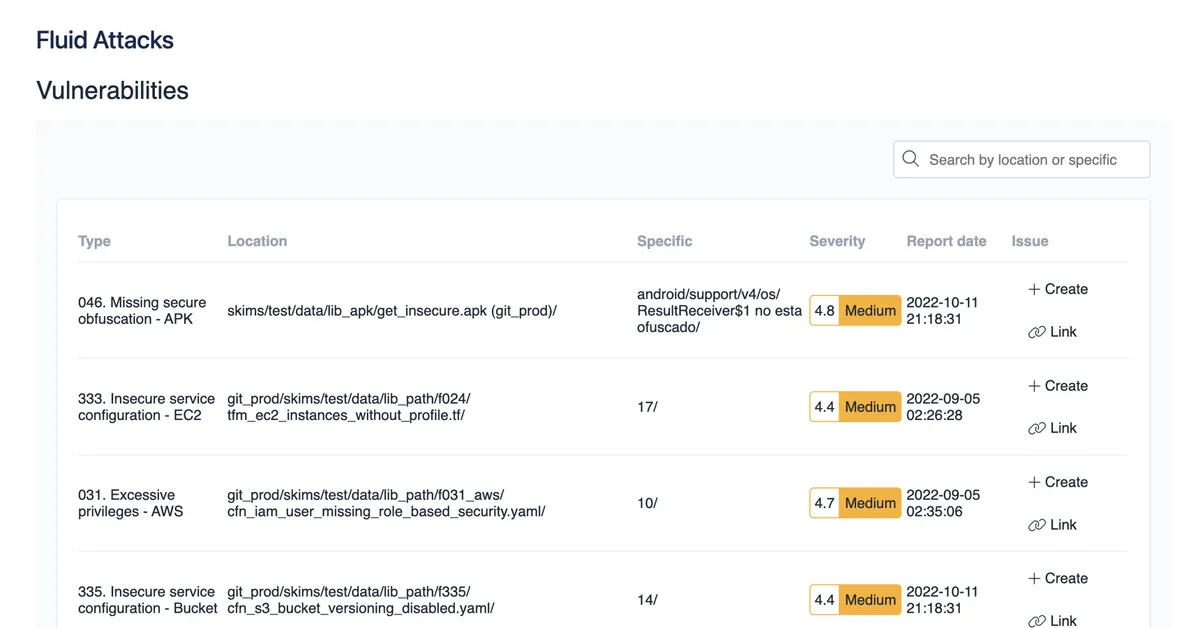Click the Issue column header
Viewport: 1200px width, 628px height.
[x=1030, y=241]
